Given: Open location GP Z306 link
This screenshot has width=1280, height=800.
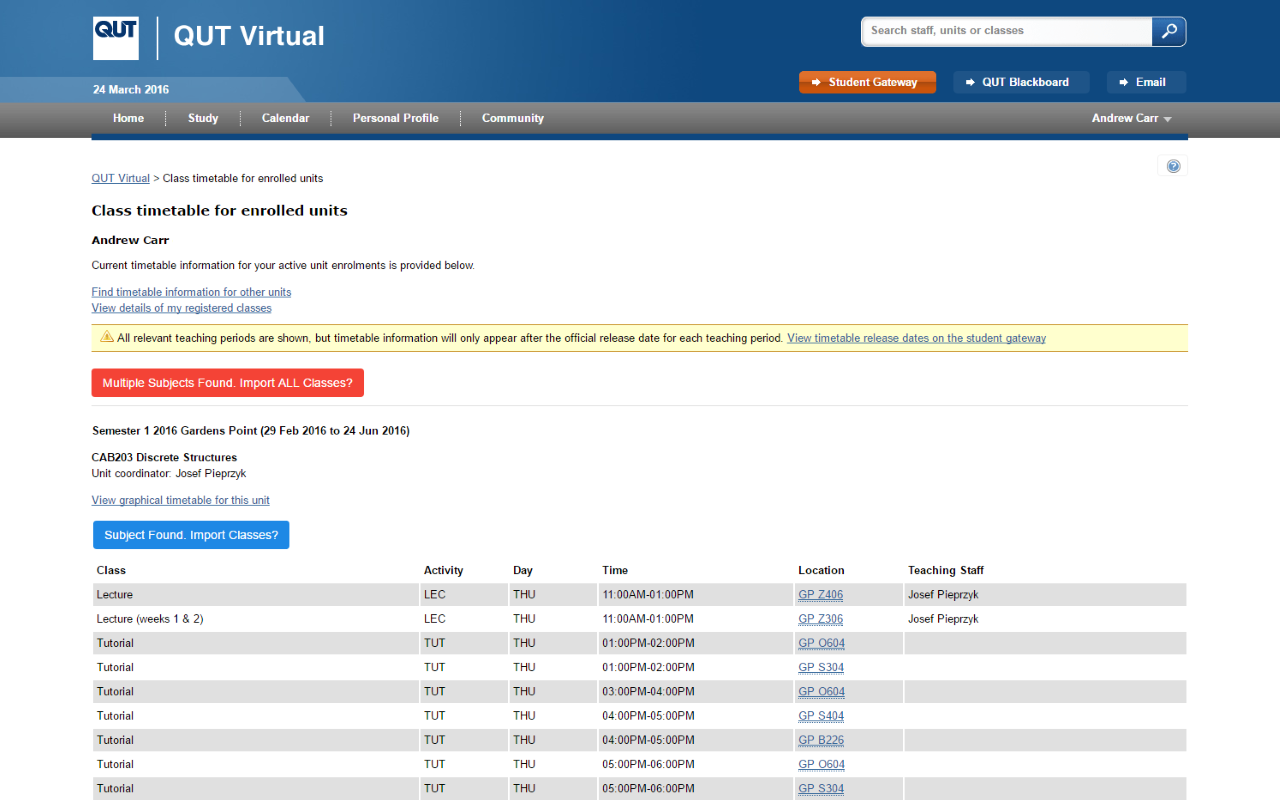Looking at the screenshot, I should coord(820,619).
